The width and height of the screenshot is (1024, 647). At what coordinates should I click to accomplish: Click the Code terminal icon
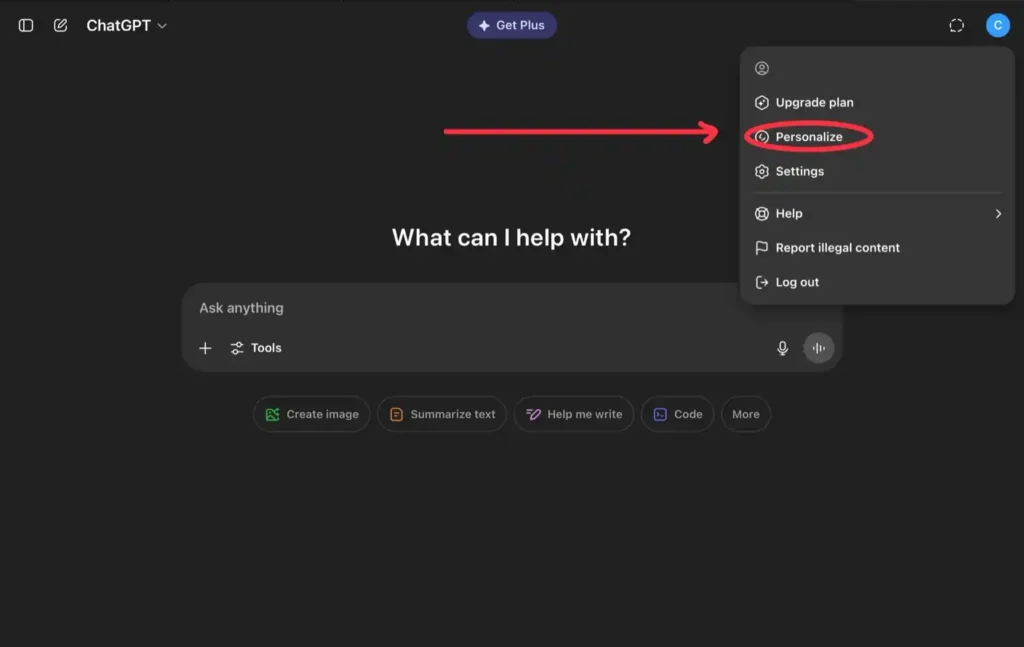[660, 414]
